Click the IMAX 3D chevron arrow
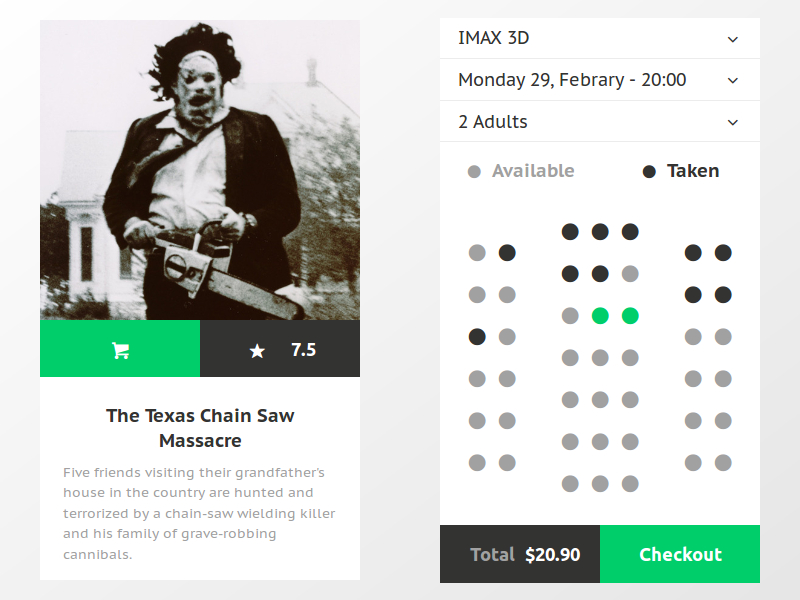Viewport: 800px width, 600px height. pos(733,40)
